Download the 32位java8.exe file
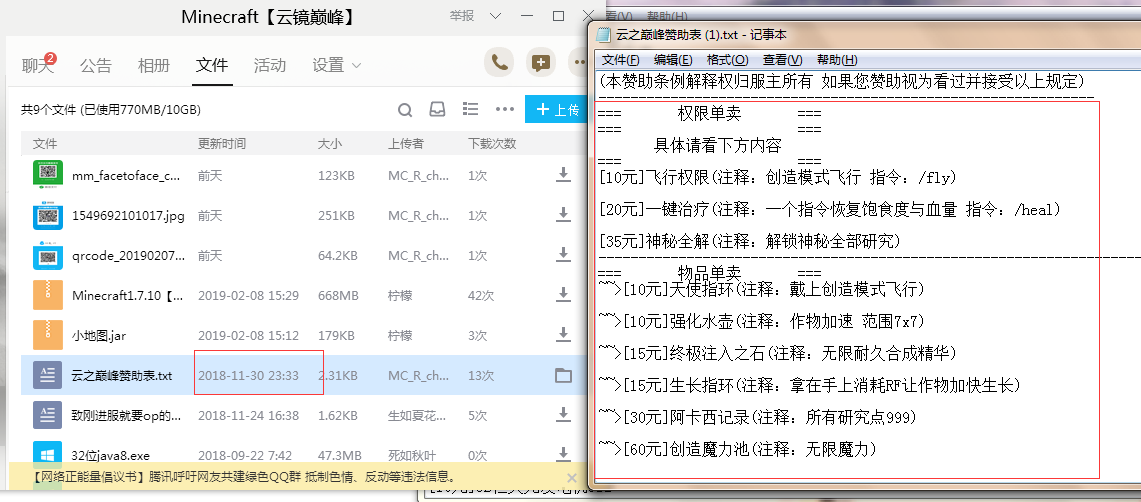This screenshot has height=502, width=1141. [x=563, y=456]
